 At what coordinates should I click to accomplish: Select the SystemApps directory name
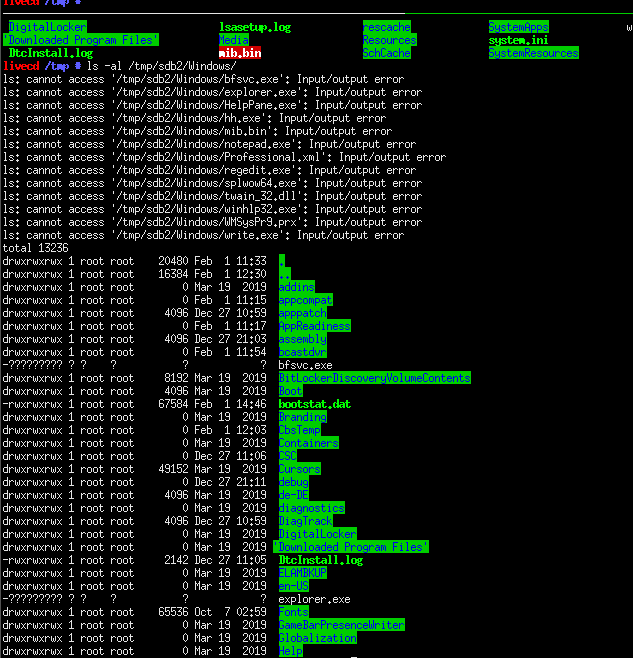click(518, 27)
